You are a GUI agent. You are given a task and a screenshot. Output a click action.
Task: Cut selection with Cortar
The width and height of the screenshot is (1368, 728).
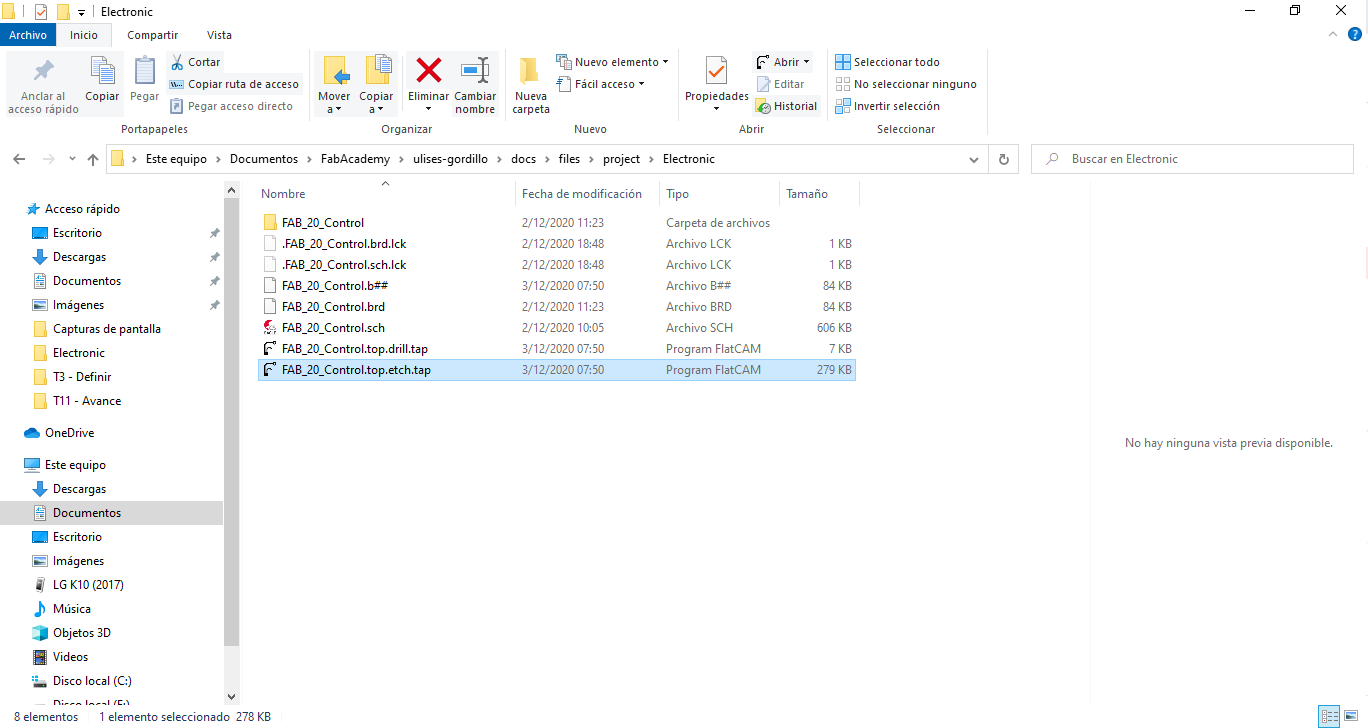pos(196,62)
